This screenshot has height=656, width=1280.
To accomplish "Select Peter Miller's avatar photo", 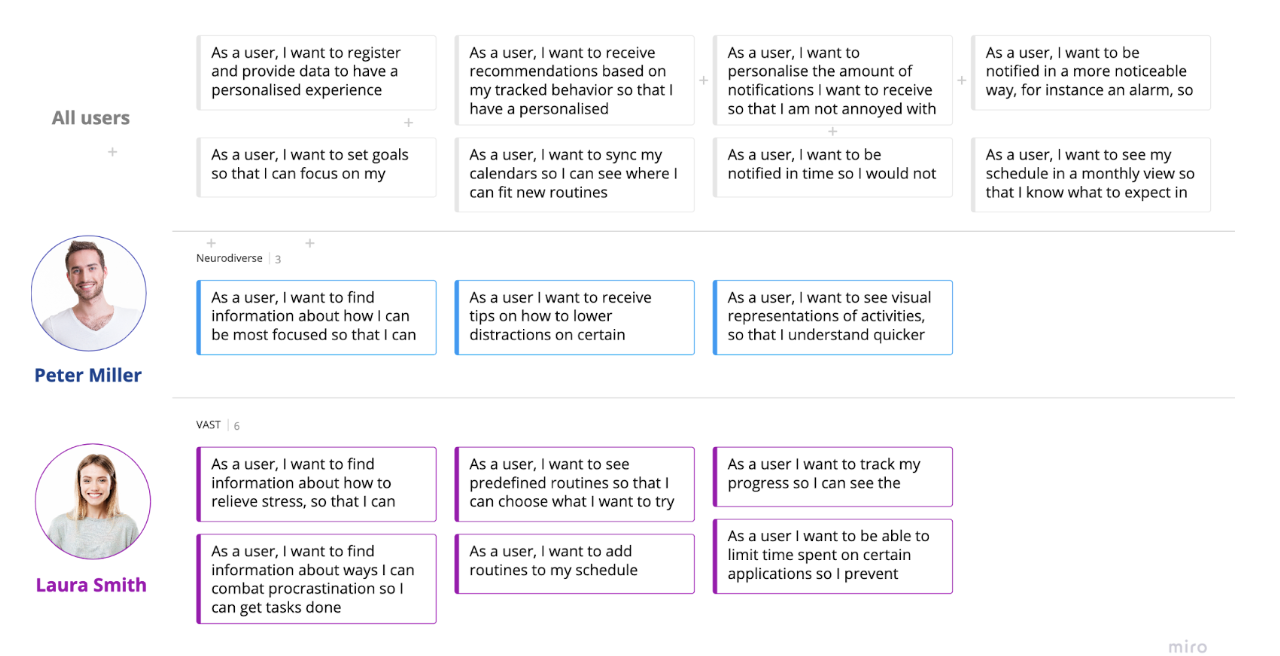I will point(89,293).
